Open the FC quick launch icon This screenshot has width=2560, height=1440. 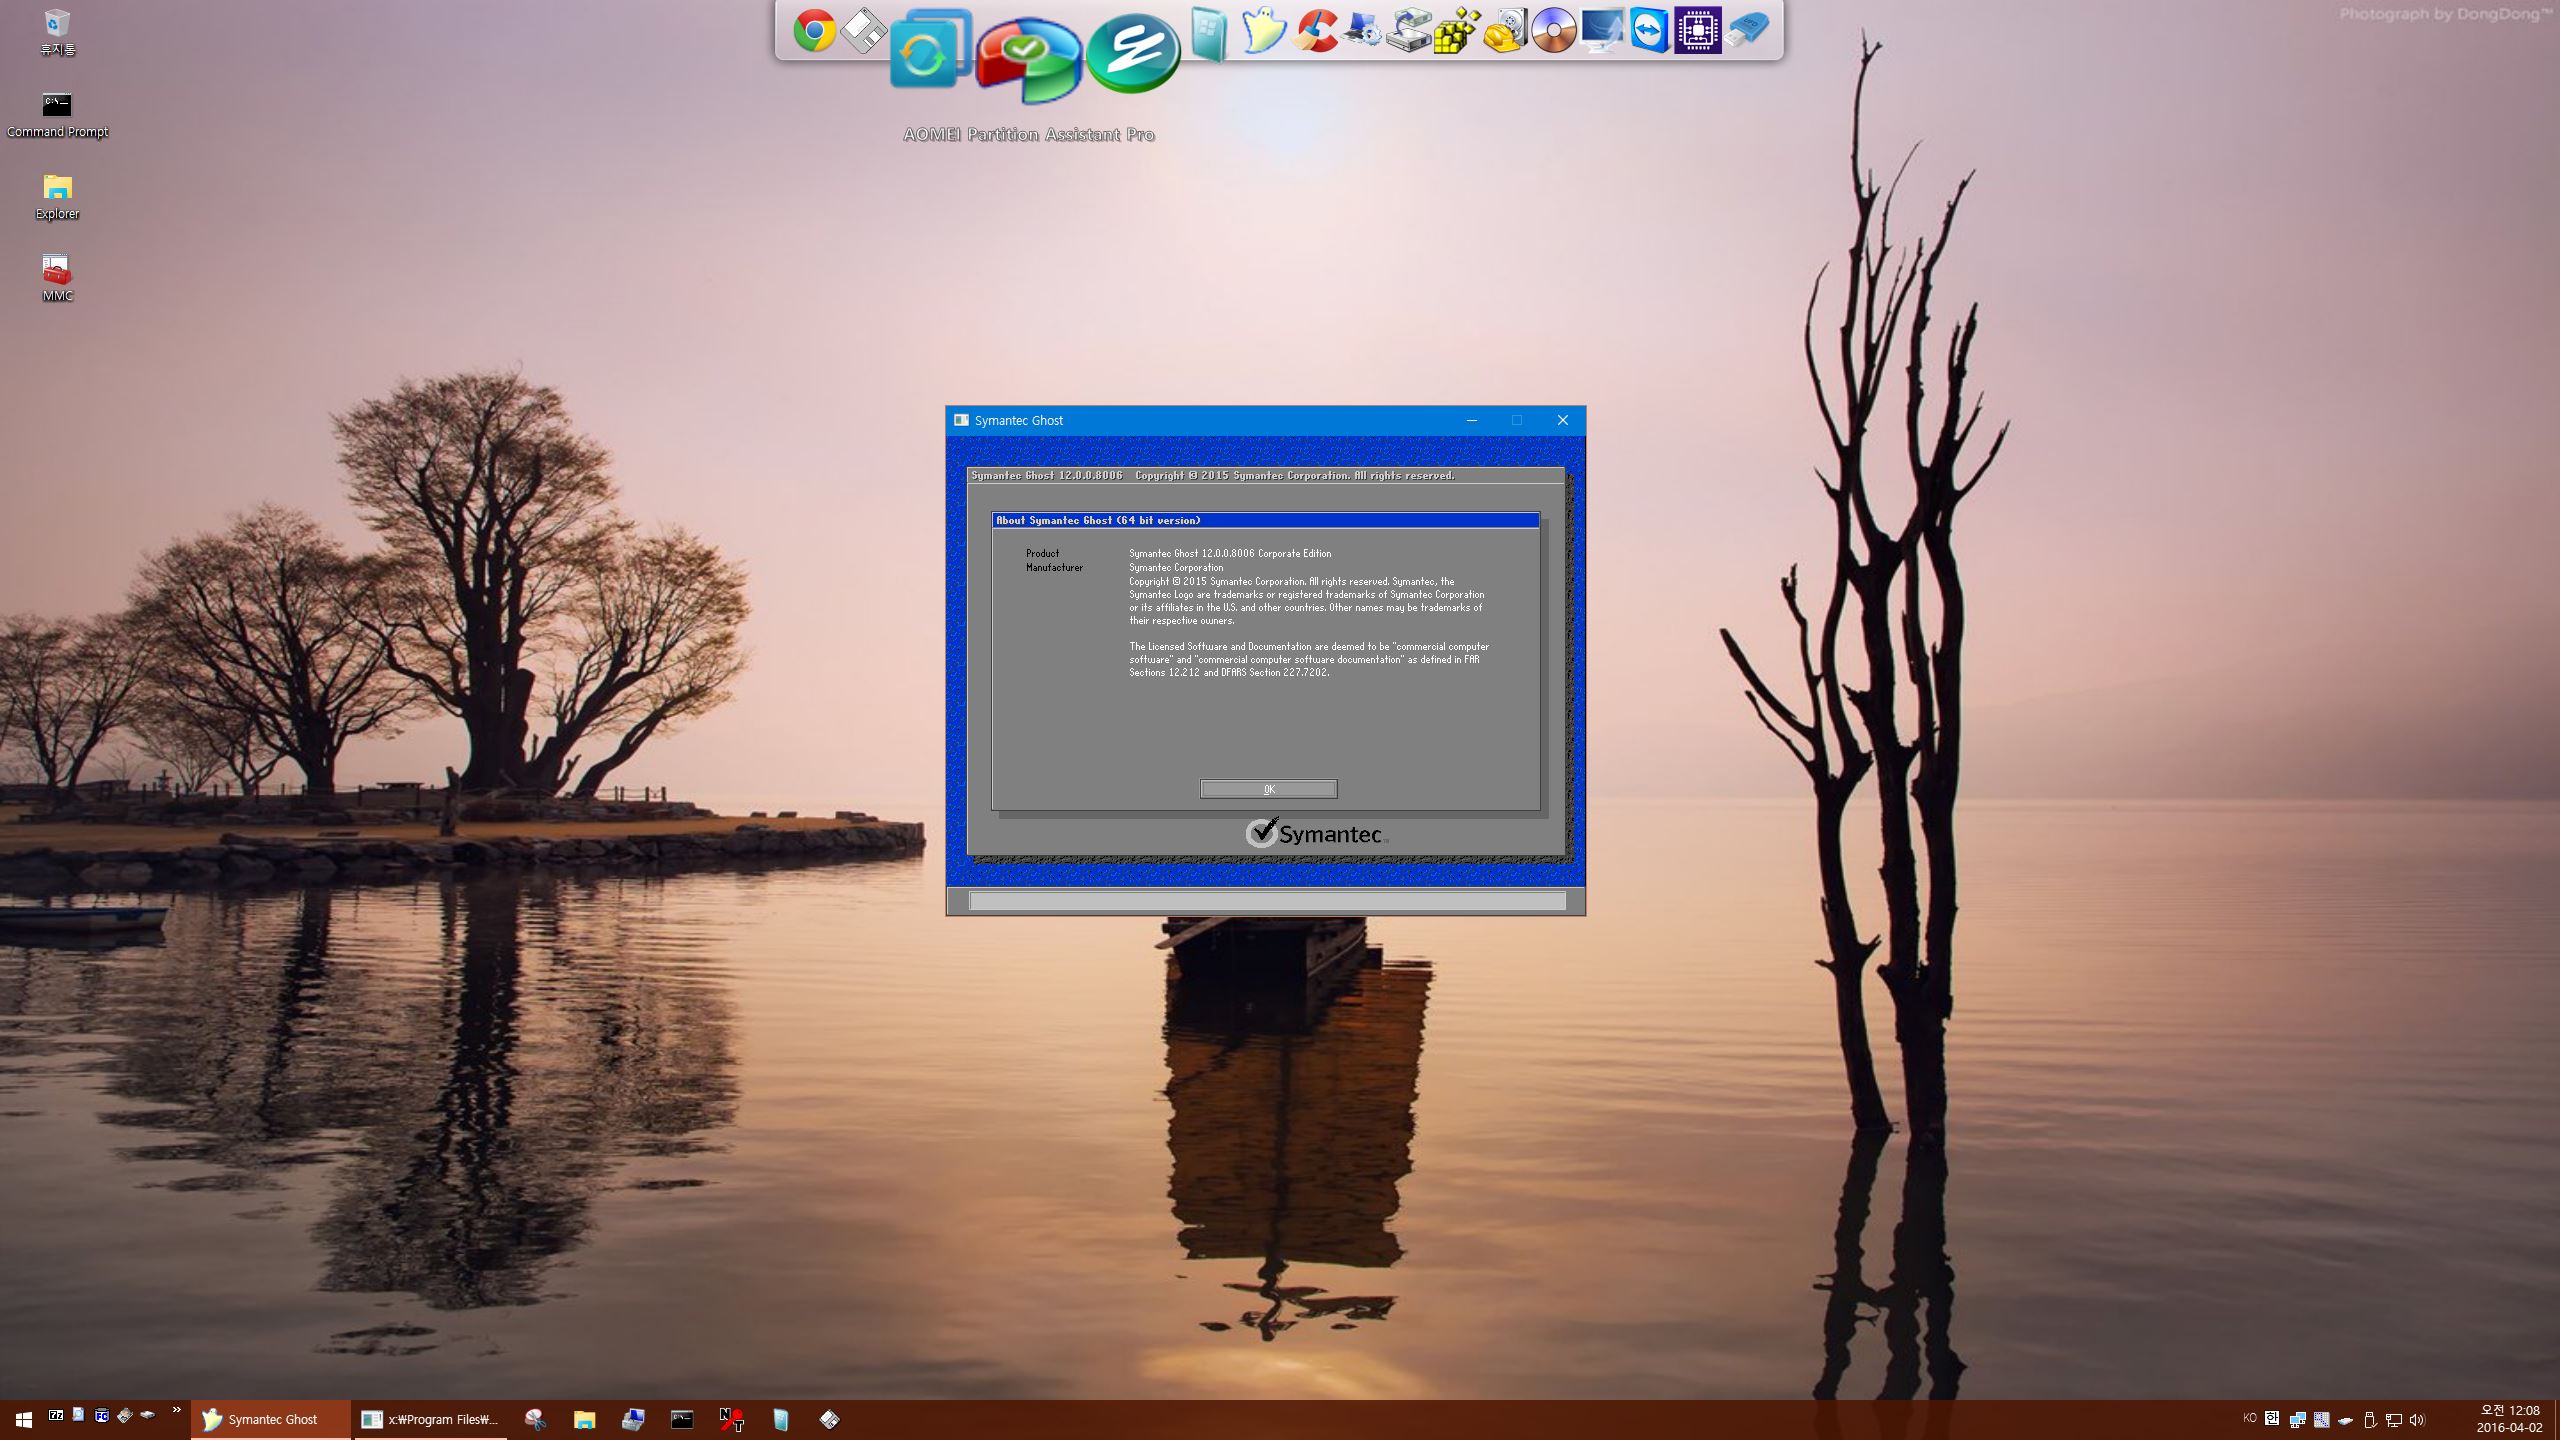[101, 1415]
